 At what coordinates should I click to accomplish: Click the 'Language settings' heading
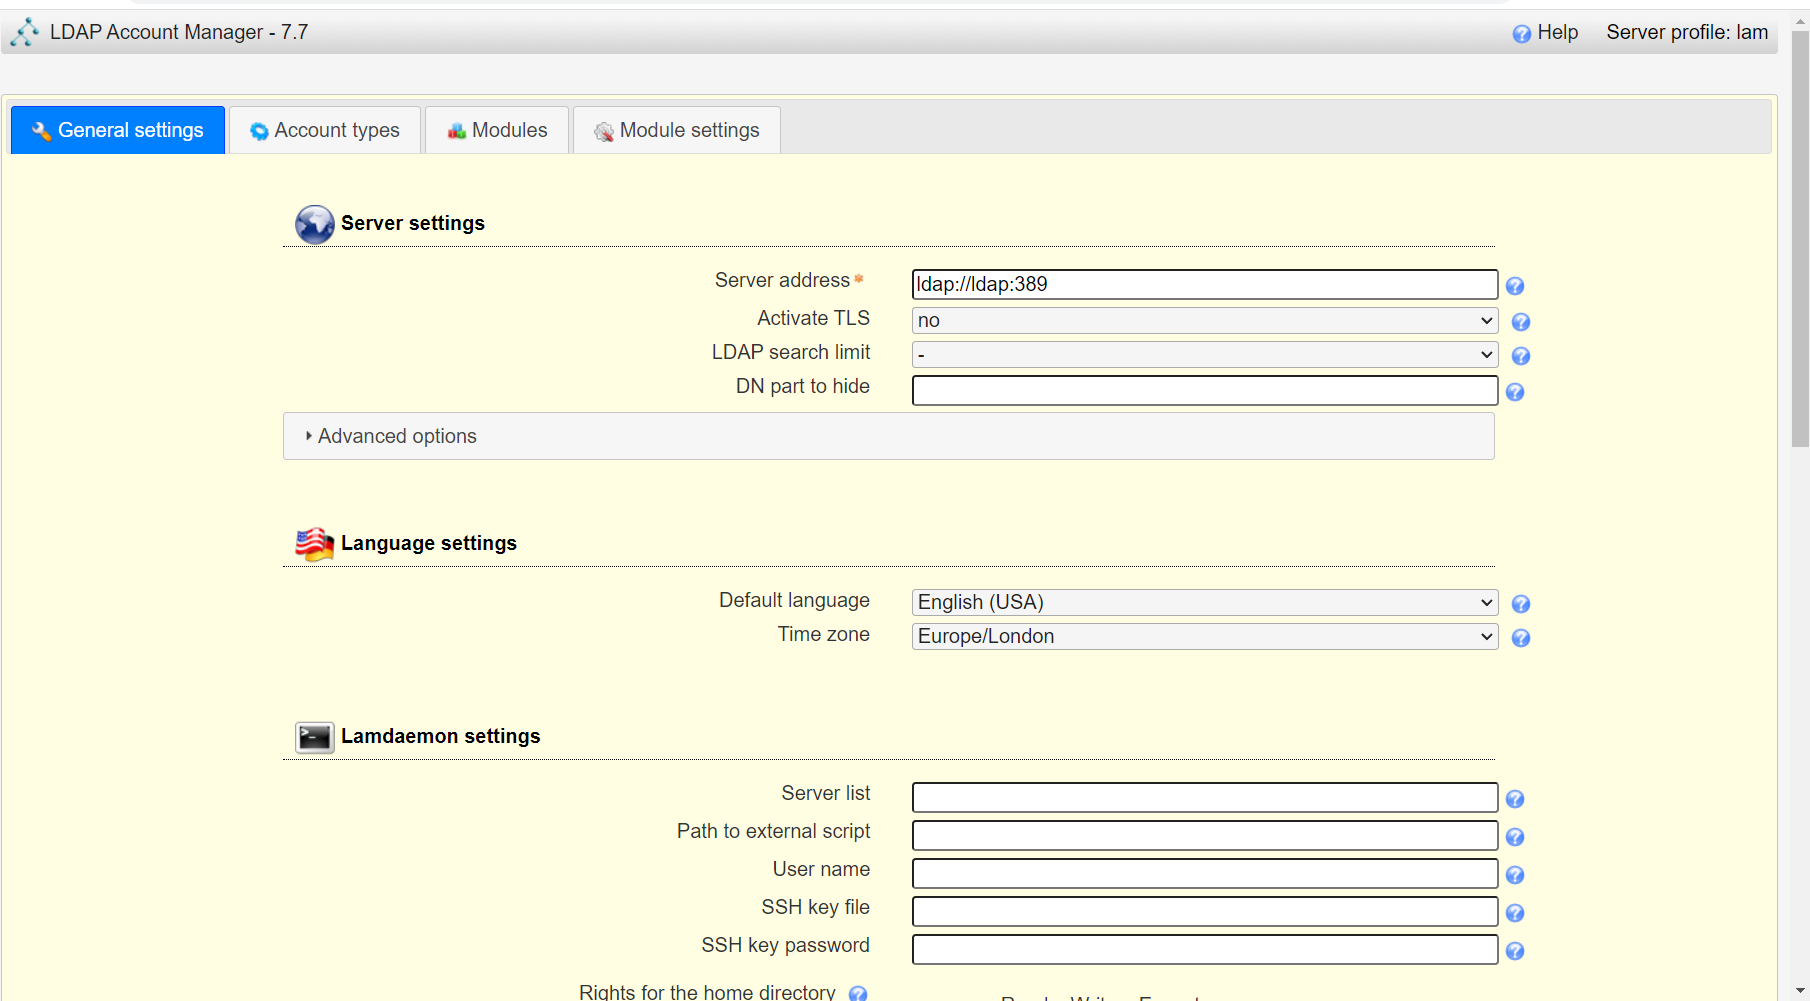pyautogui.click(x=429, y=543)
